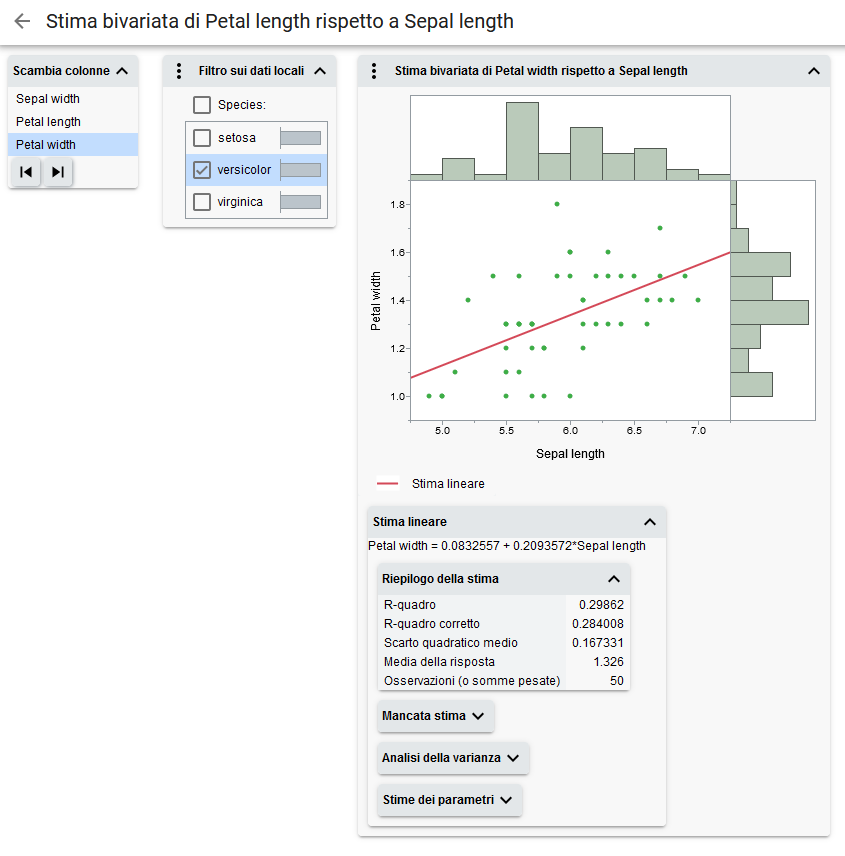Viewport: 845px width, 856px height.
Task: Enable the setosa checkbox
Action: click(x=202, y=138)
